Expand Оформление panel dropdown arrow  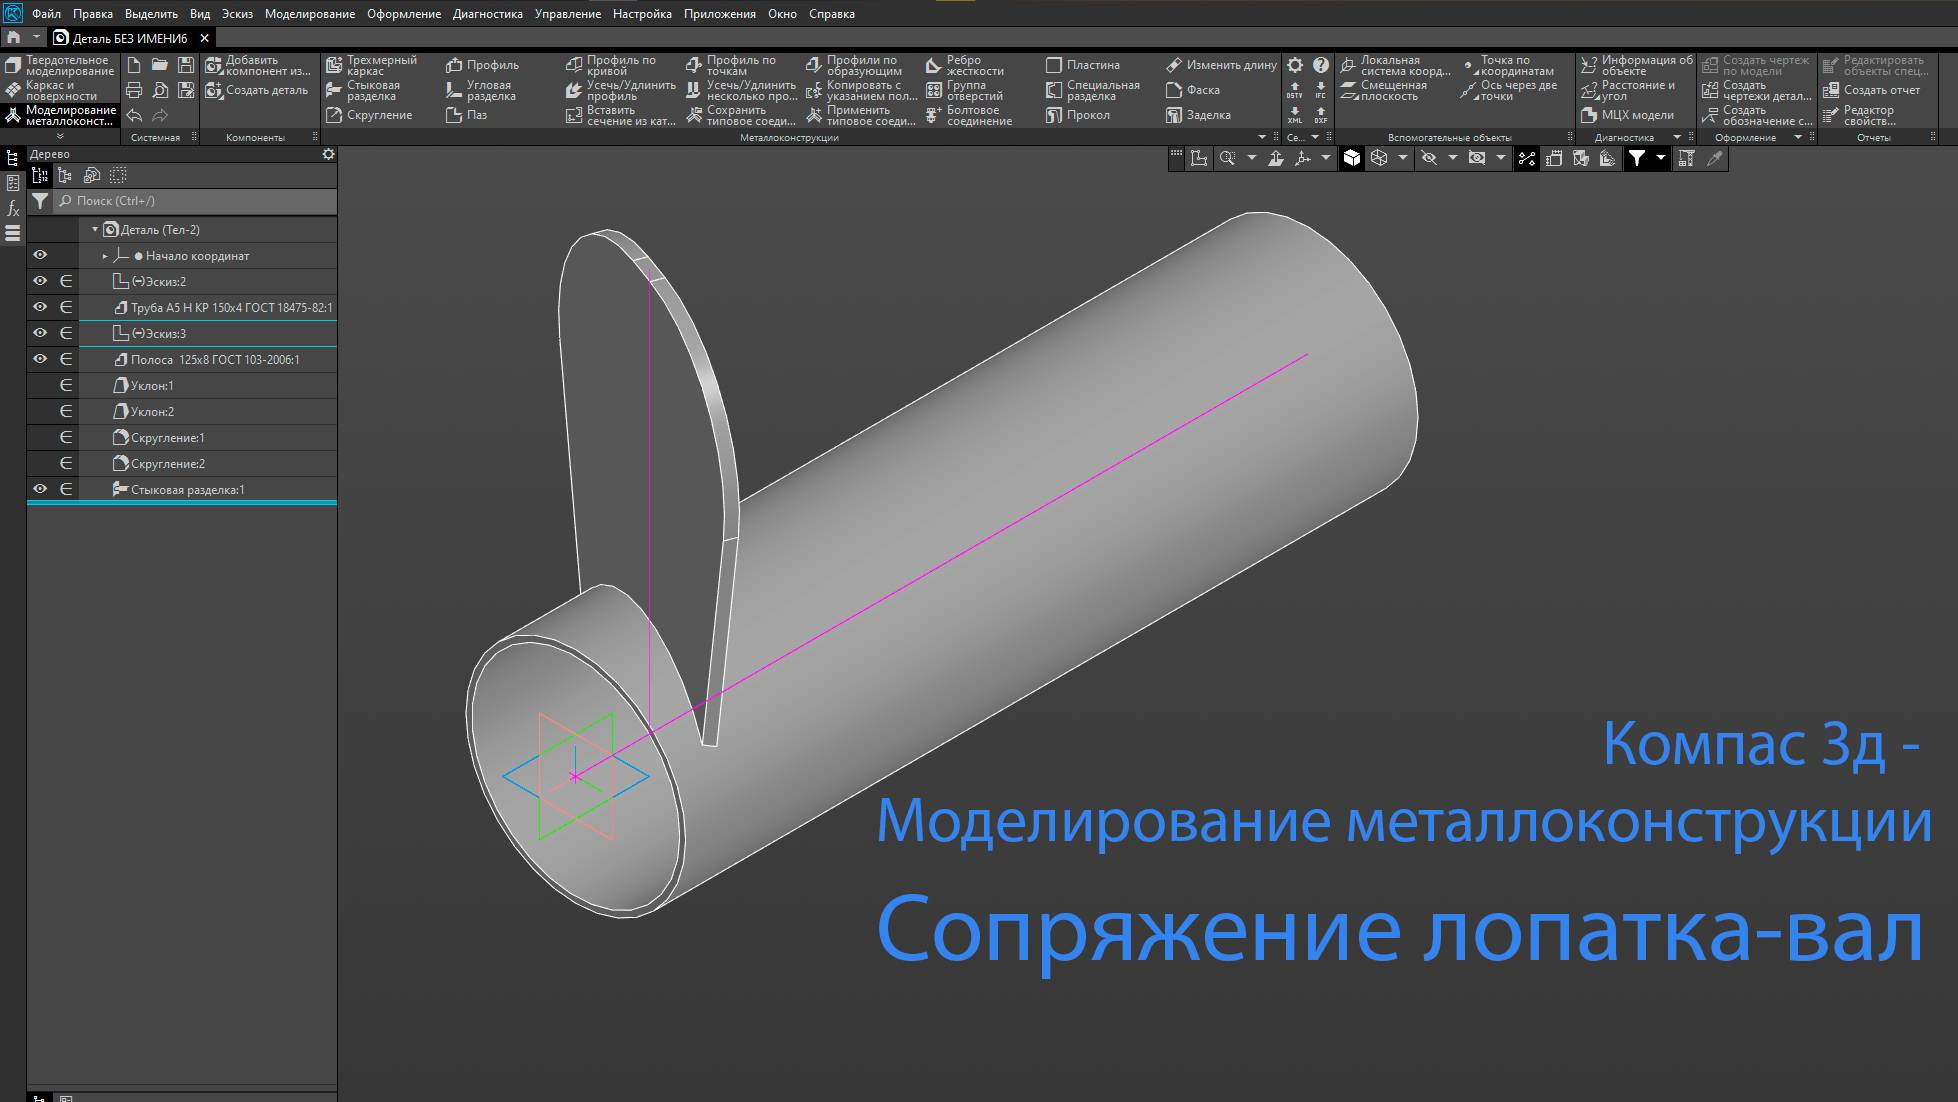1798,137
